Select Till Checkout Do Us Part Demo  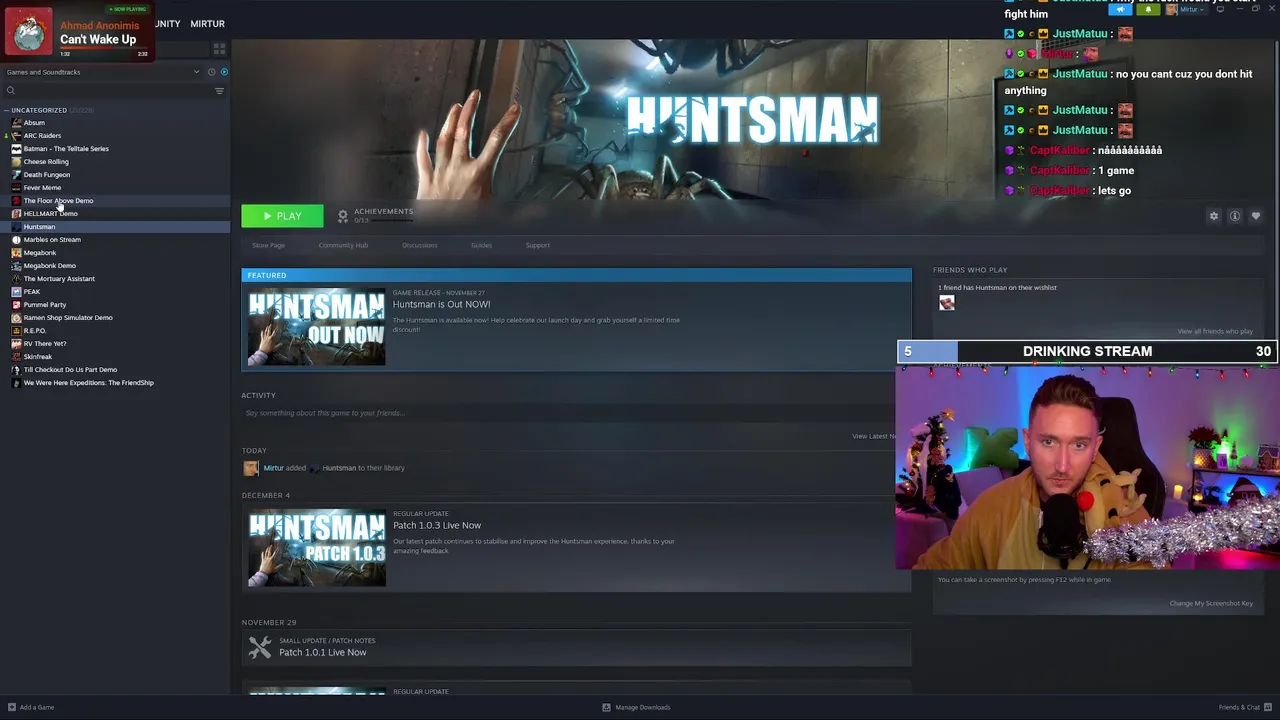click(x=70, y=370)
